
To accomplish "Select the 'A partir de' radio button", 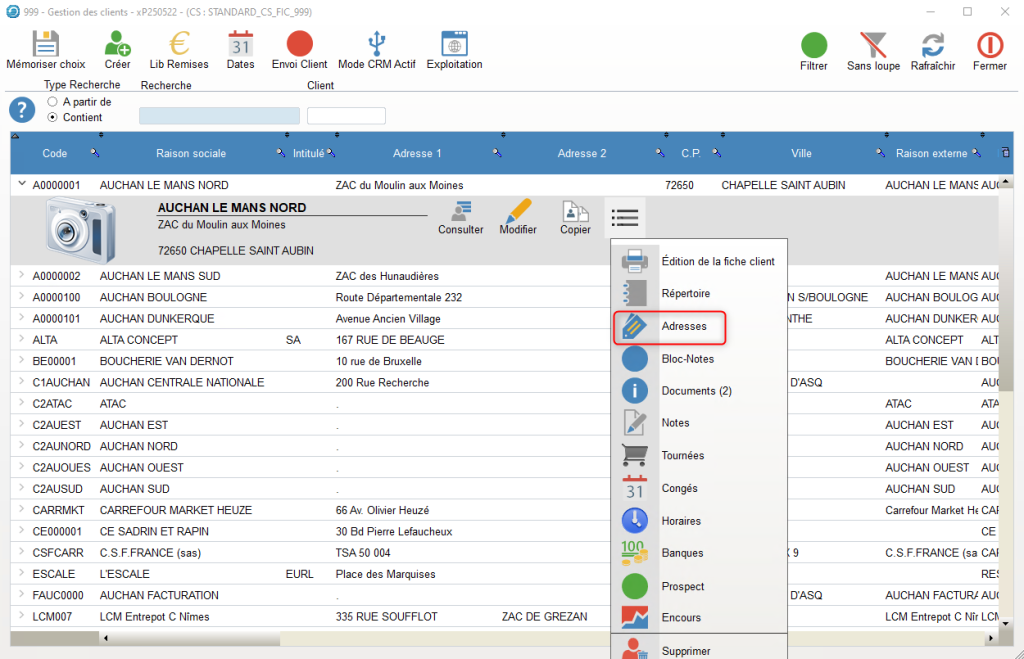I will pos(53,102).
